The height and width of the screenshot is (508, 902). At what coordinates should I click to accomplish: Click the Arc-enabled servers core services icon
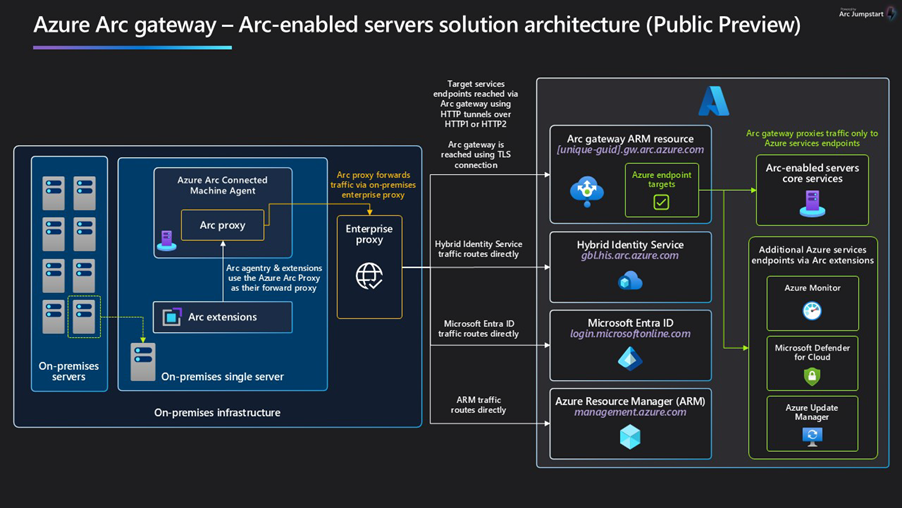[x=812, y=204]
